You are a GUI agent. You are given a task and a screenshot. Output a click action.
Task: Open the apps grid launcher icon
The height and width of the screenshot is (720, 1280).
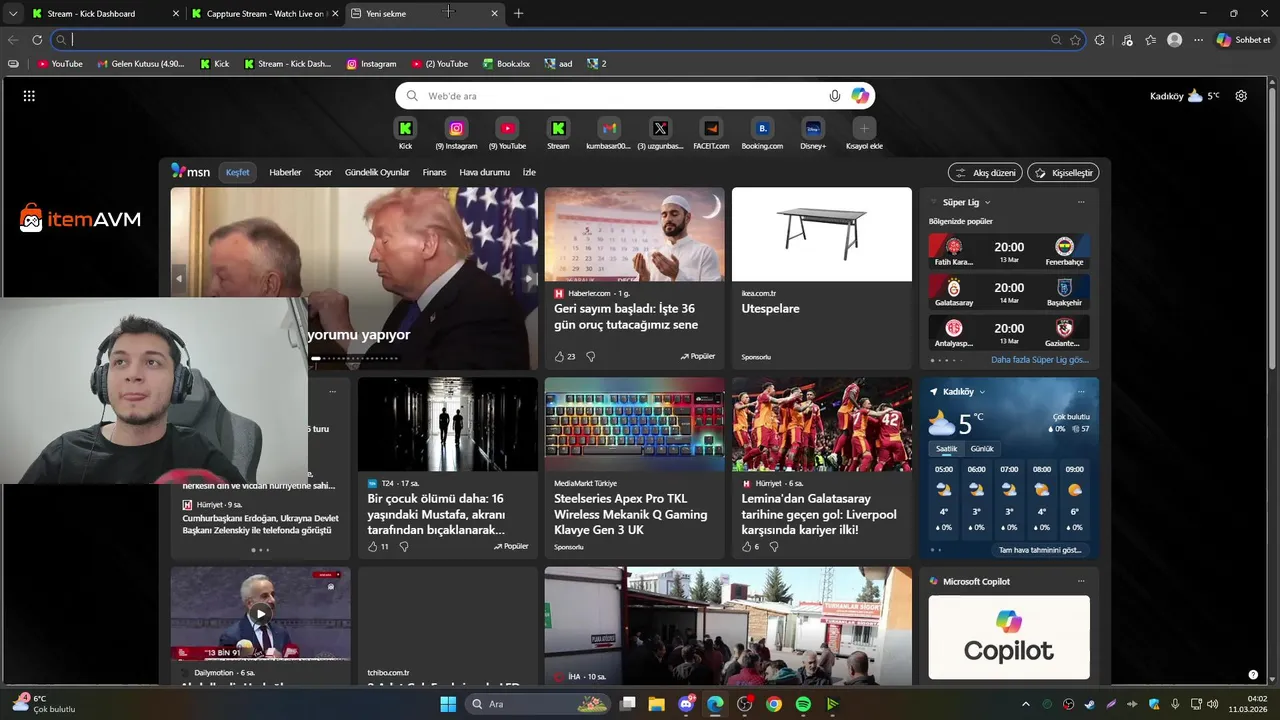pyautogui.click(x=29, y=96)
